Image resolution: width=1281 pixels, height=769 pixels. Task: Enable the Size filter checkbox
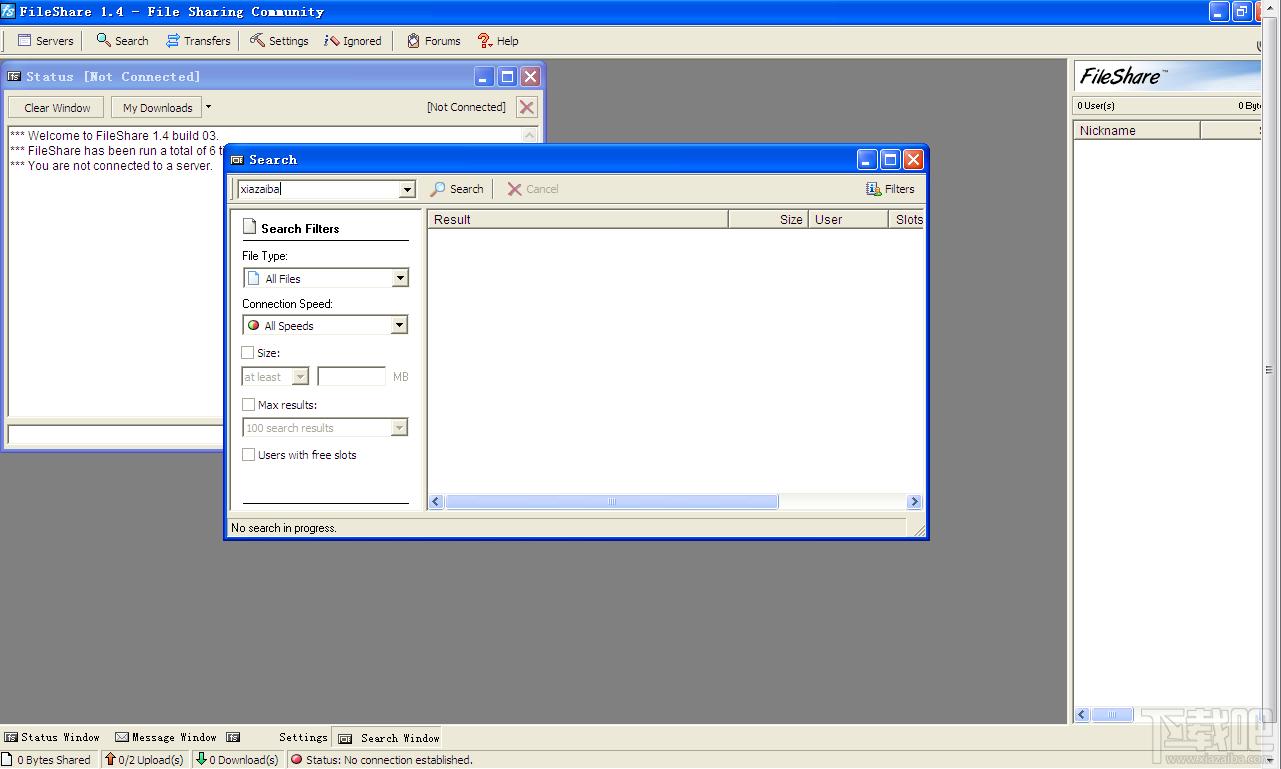pos(248,353)
